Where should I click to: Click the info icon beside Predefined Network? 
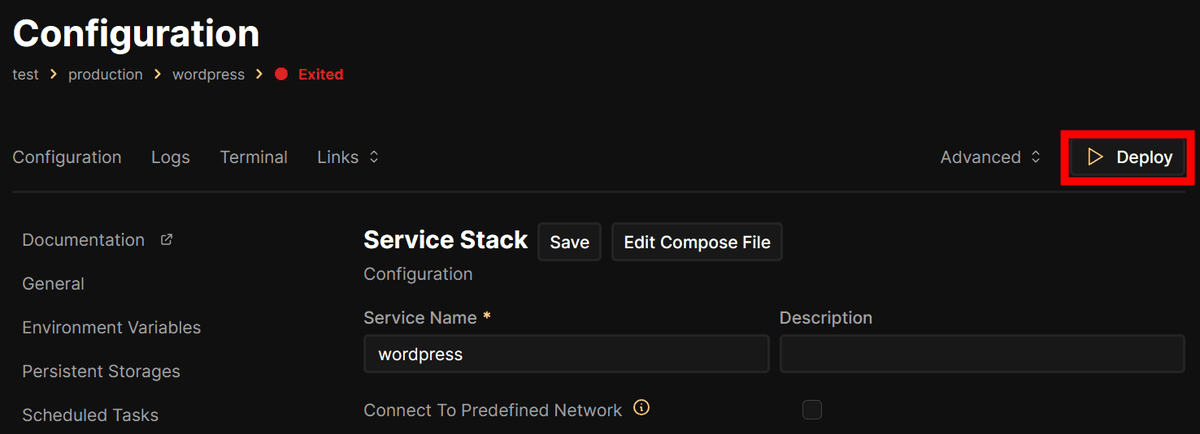click(x=642, y=408)
